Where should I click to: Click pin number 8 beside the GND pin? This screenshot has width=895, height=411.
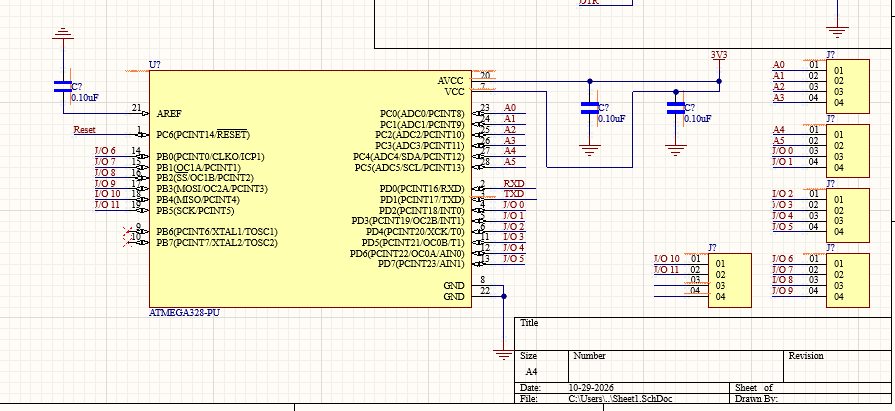483,280
